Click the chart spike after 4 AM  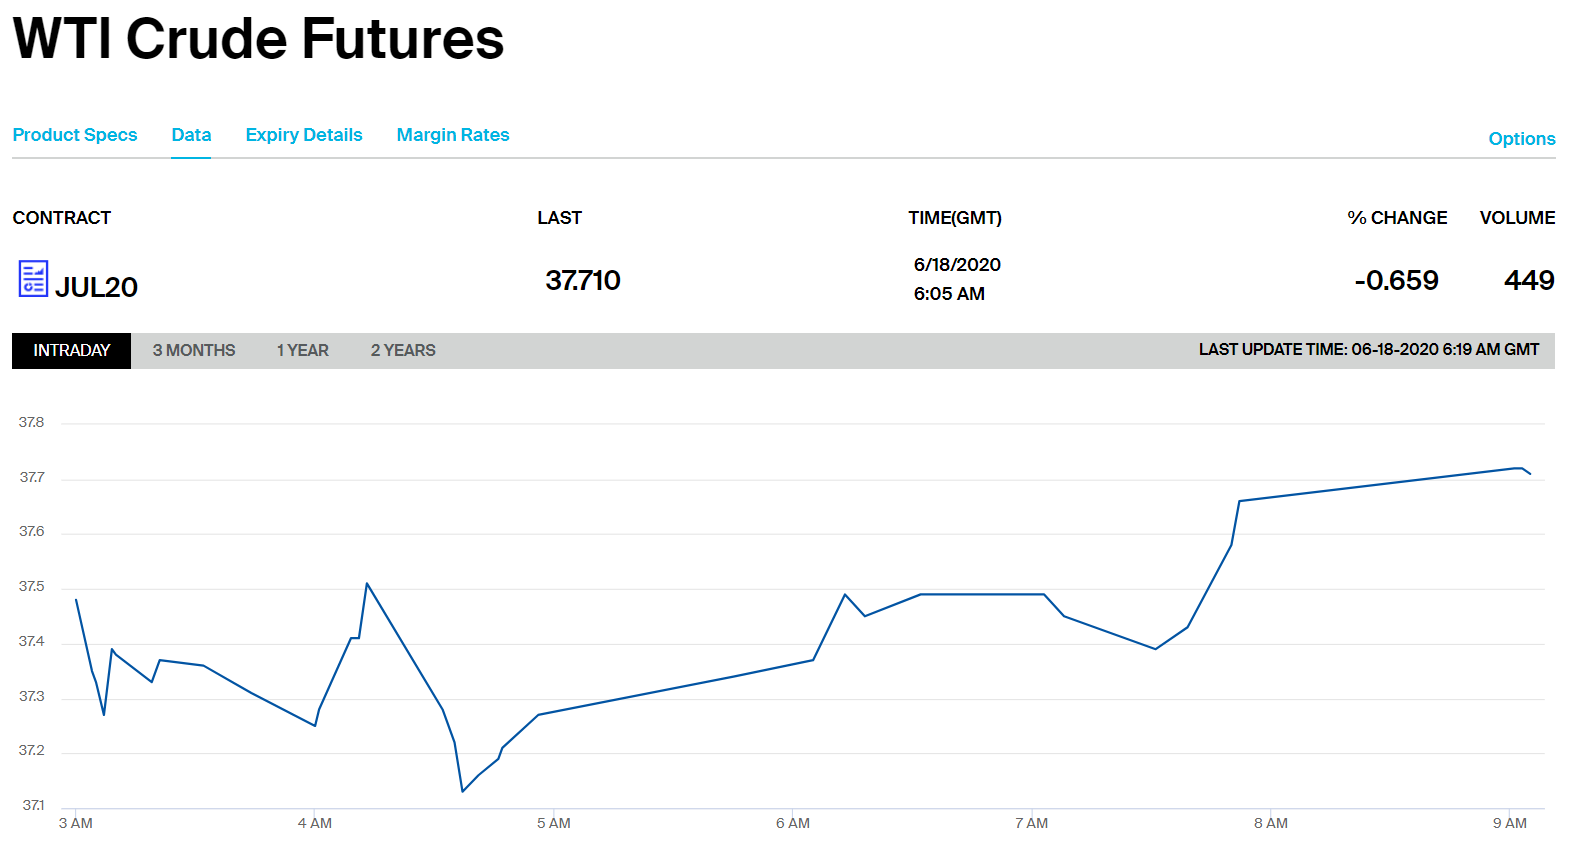pyautogui.click(x=367, y=583)
